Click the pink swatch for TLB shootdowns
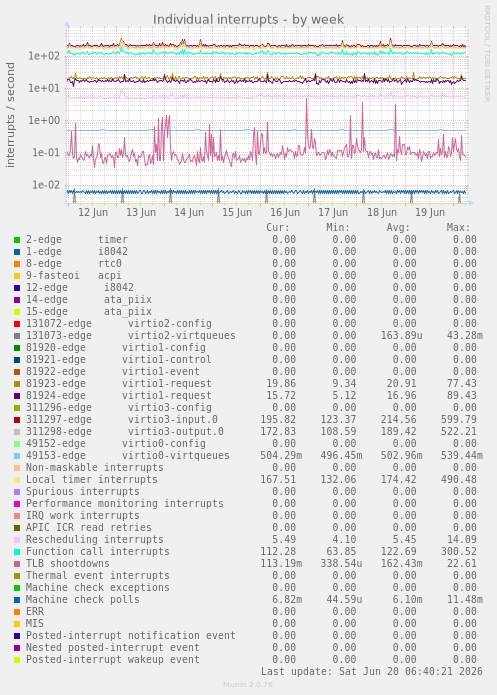The image size is (497, 695). tap(17, 564)
